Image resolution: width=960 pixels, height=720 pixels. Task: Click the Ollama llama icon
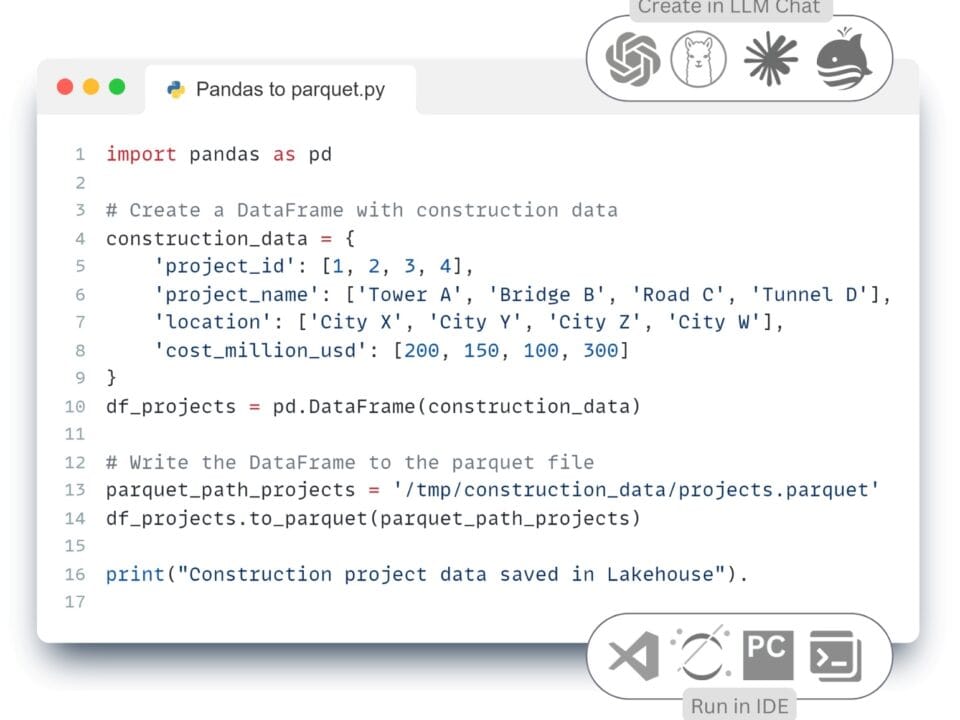pos(699,60)
